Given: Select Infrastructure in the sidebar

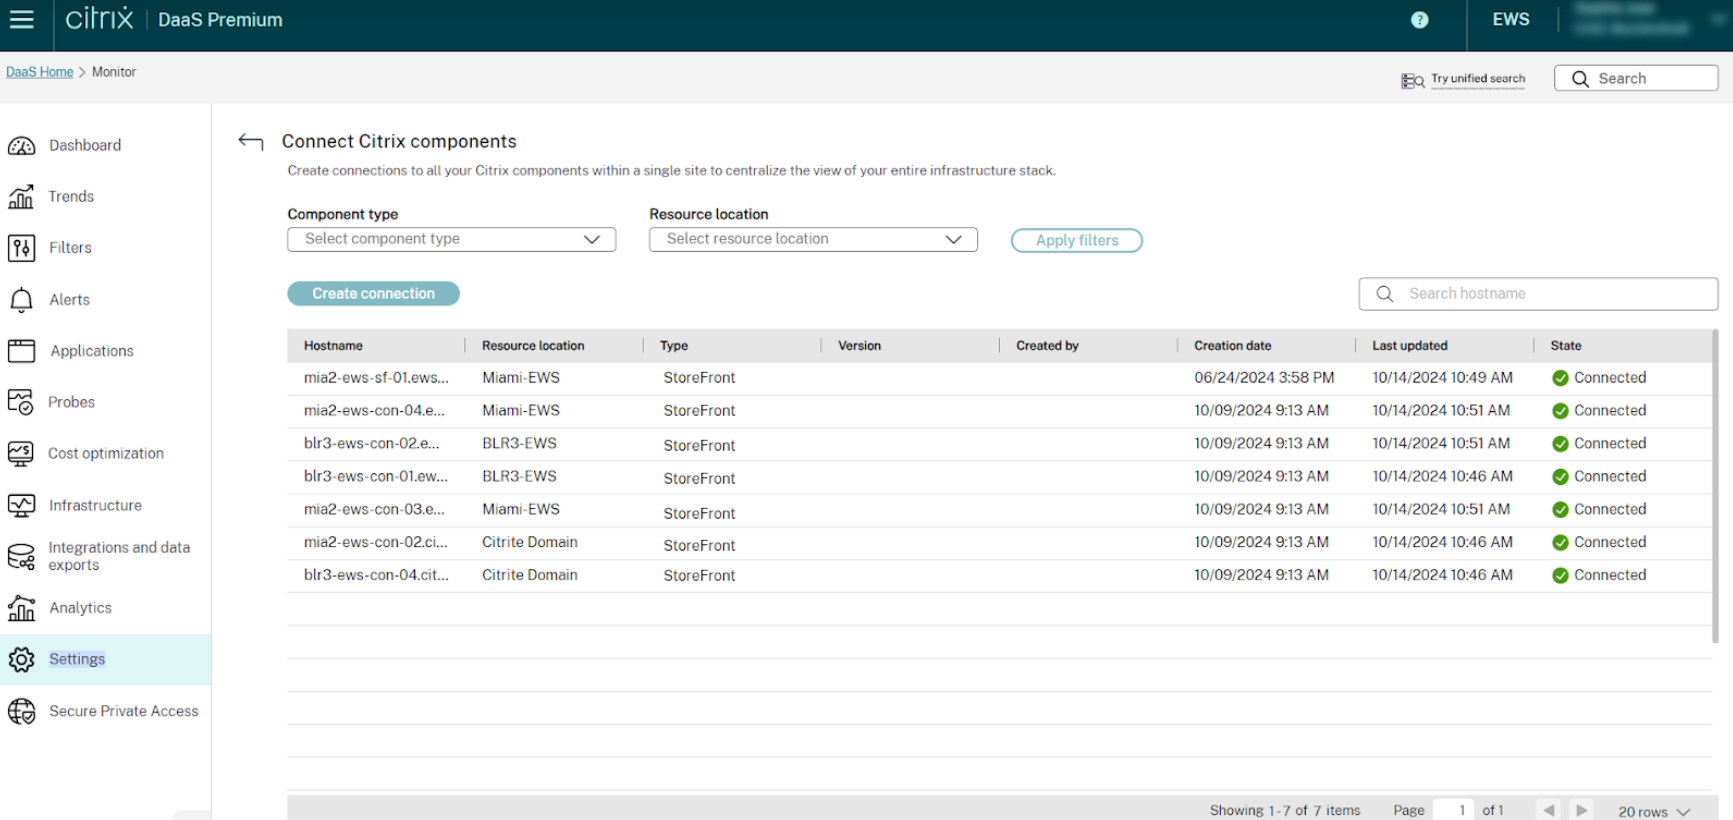Looking at the screenshot, I should 95,506.
